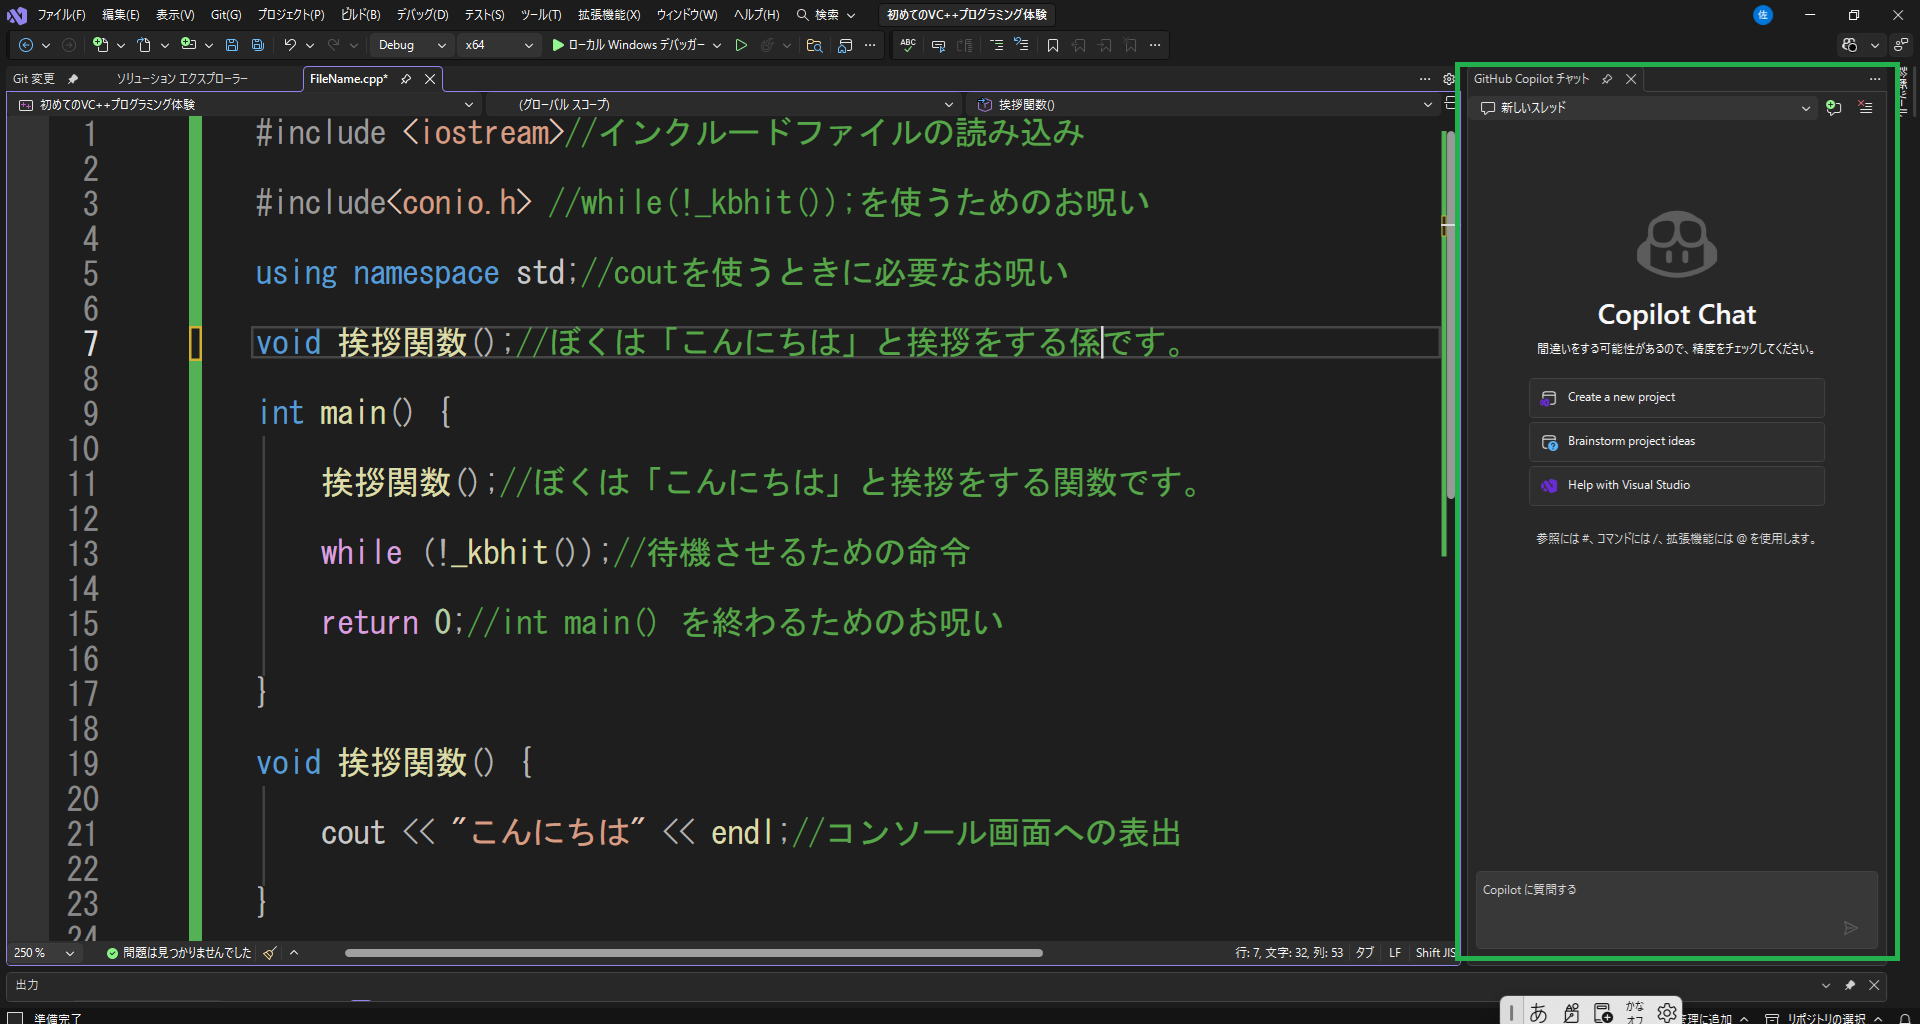Open the Find in Files toolbar icon
This screenshot has height=1024, width=1920.
pyautogui.click(x=814, y=45)
